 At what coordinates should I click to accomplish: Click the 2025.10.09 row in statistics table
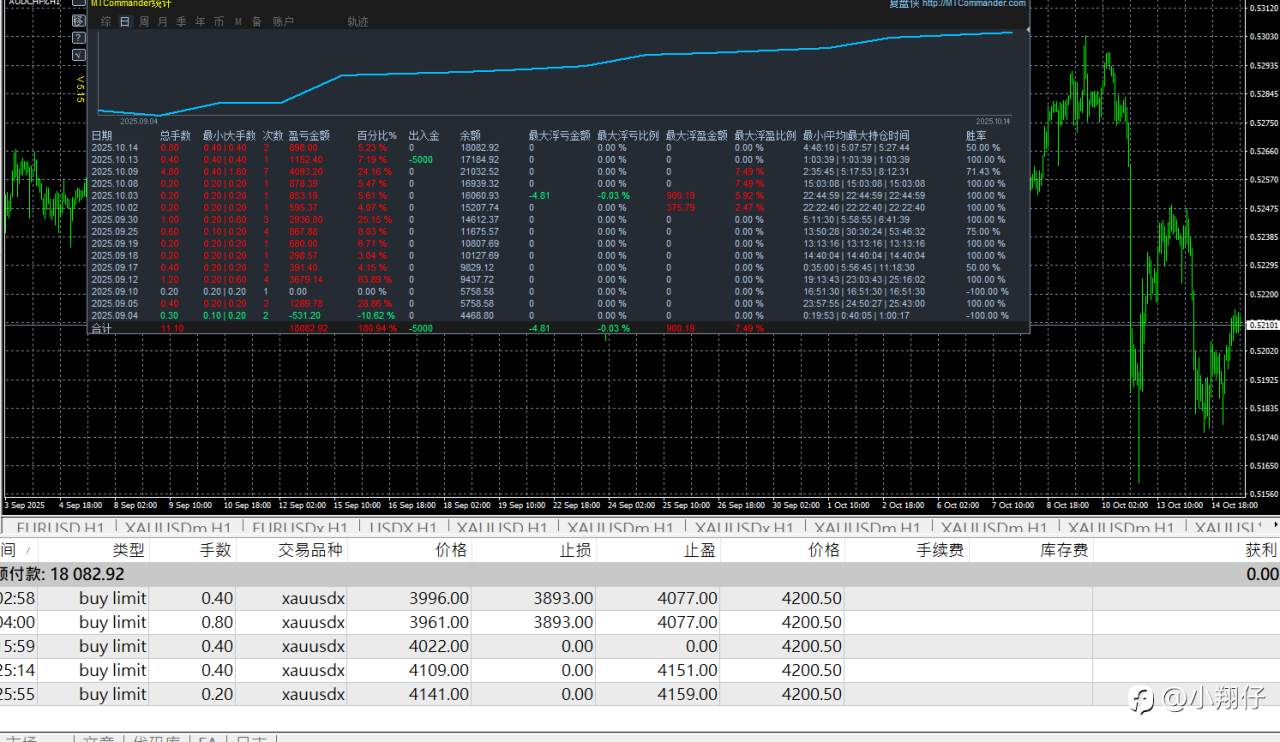pos(114,172)
